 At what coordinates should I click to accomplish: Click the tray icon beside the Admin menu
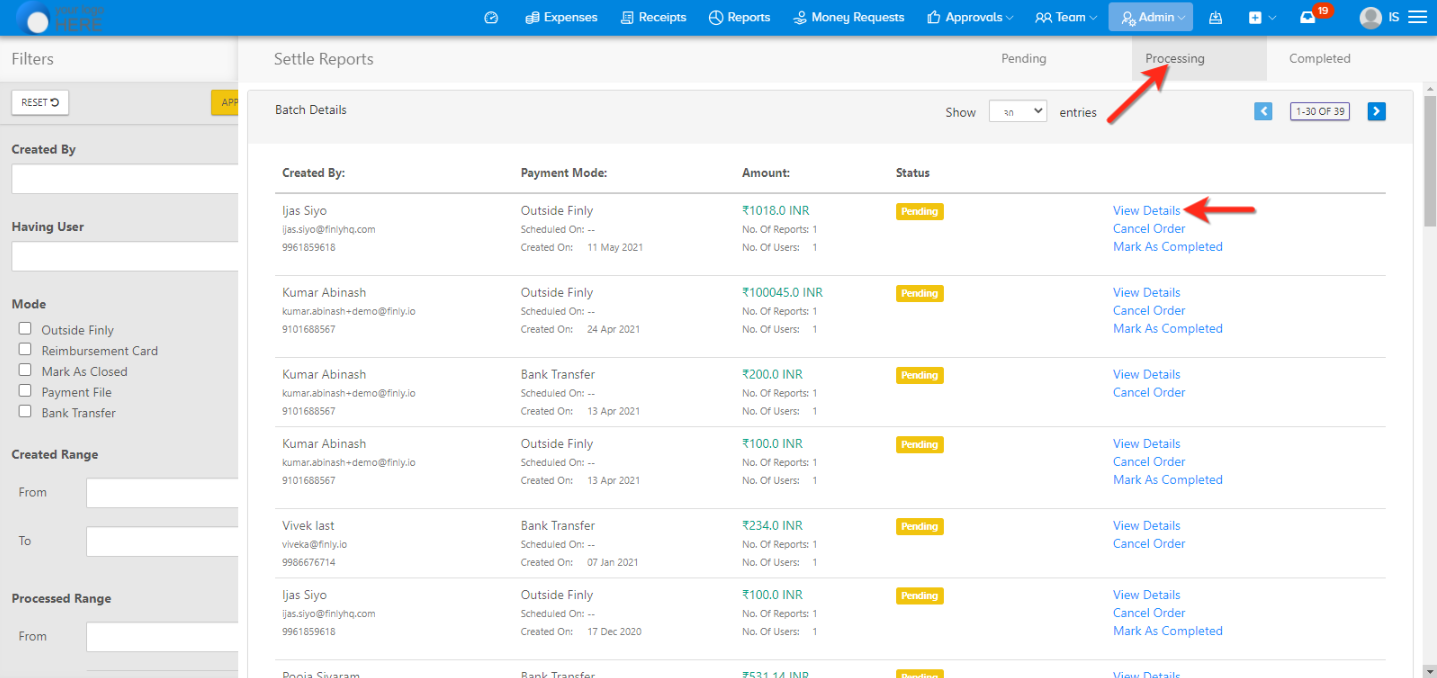1216,17
